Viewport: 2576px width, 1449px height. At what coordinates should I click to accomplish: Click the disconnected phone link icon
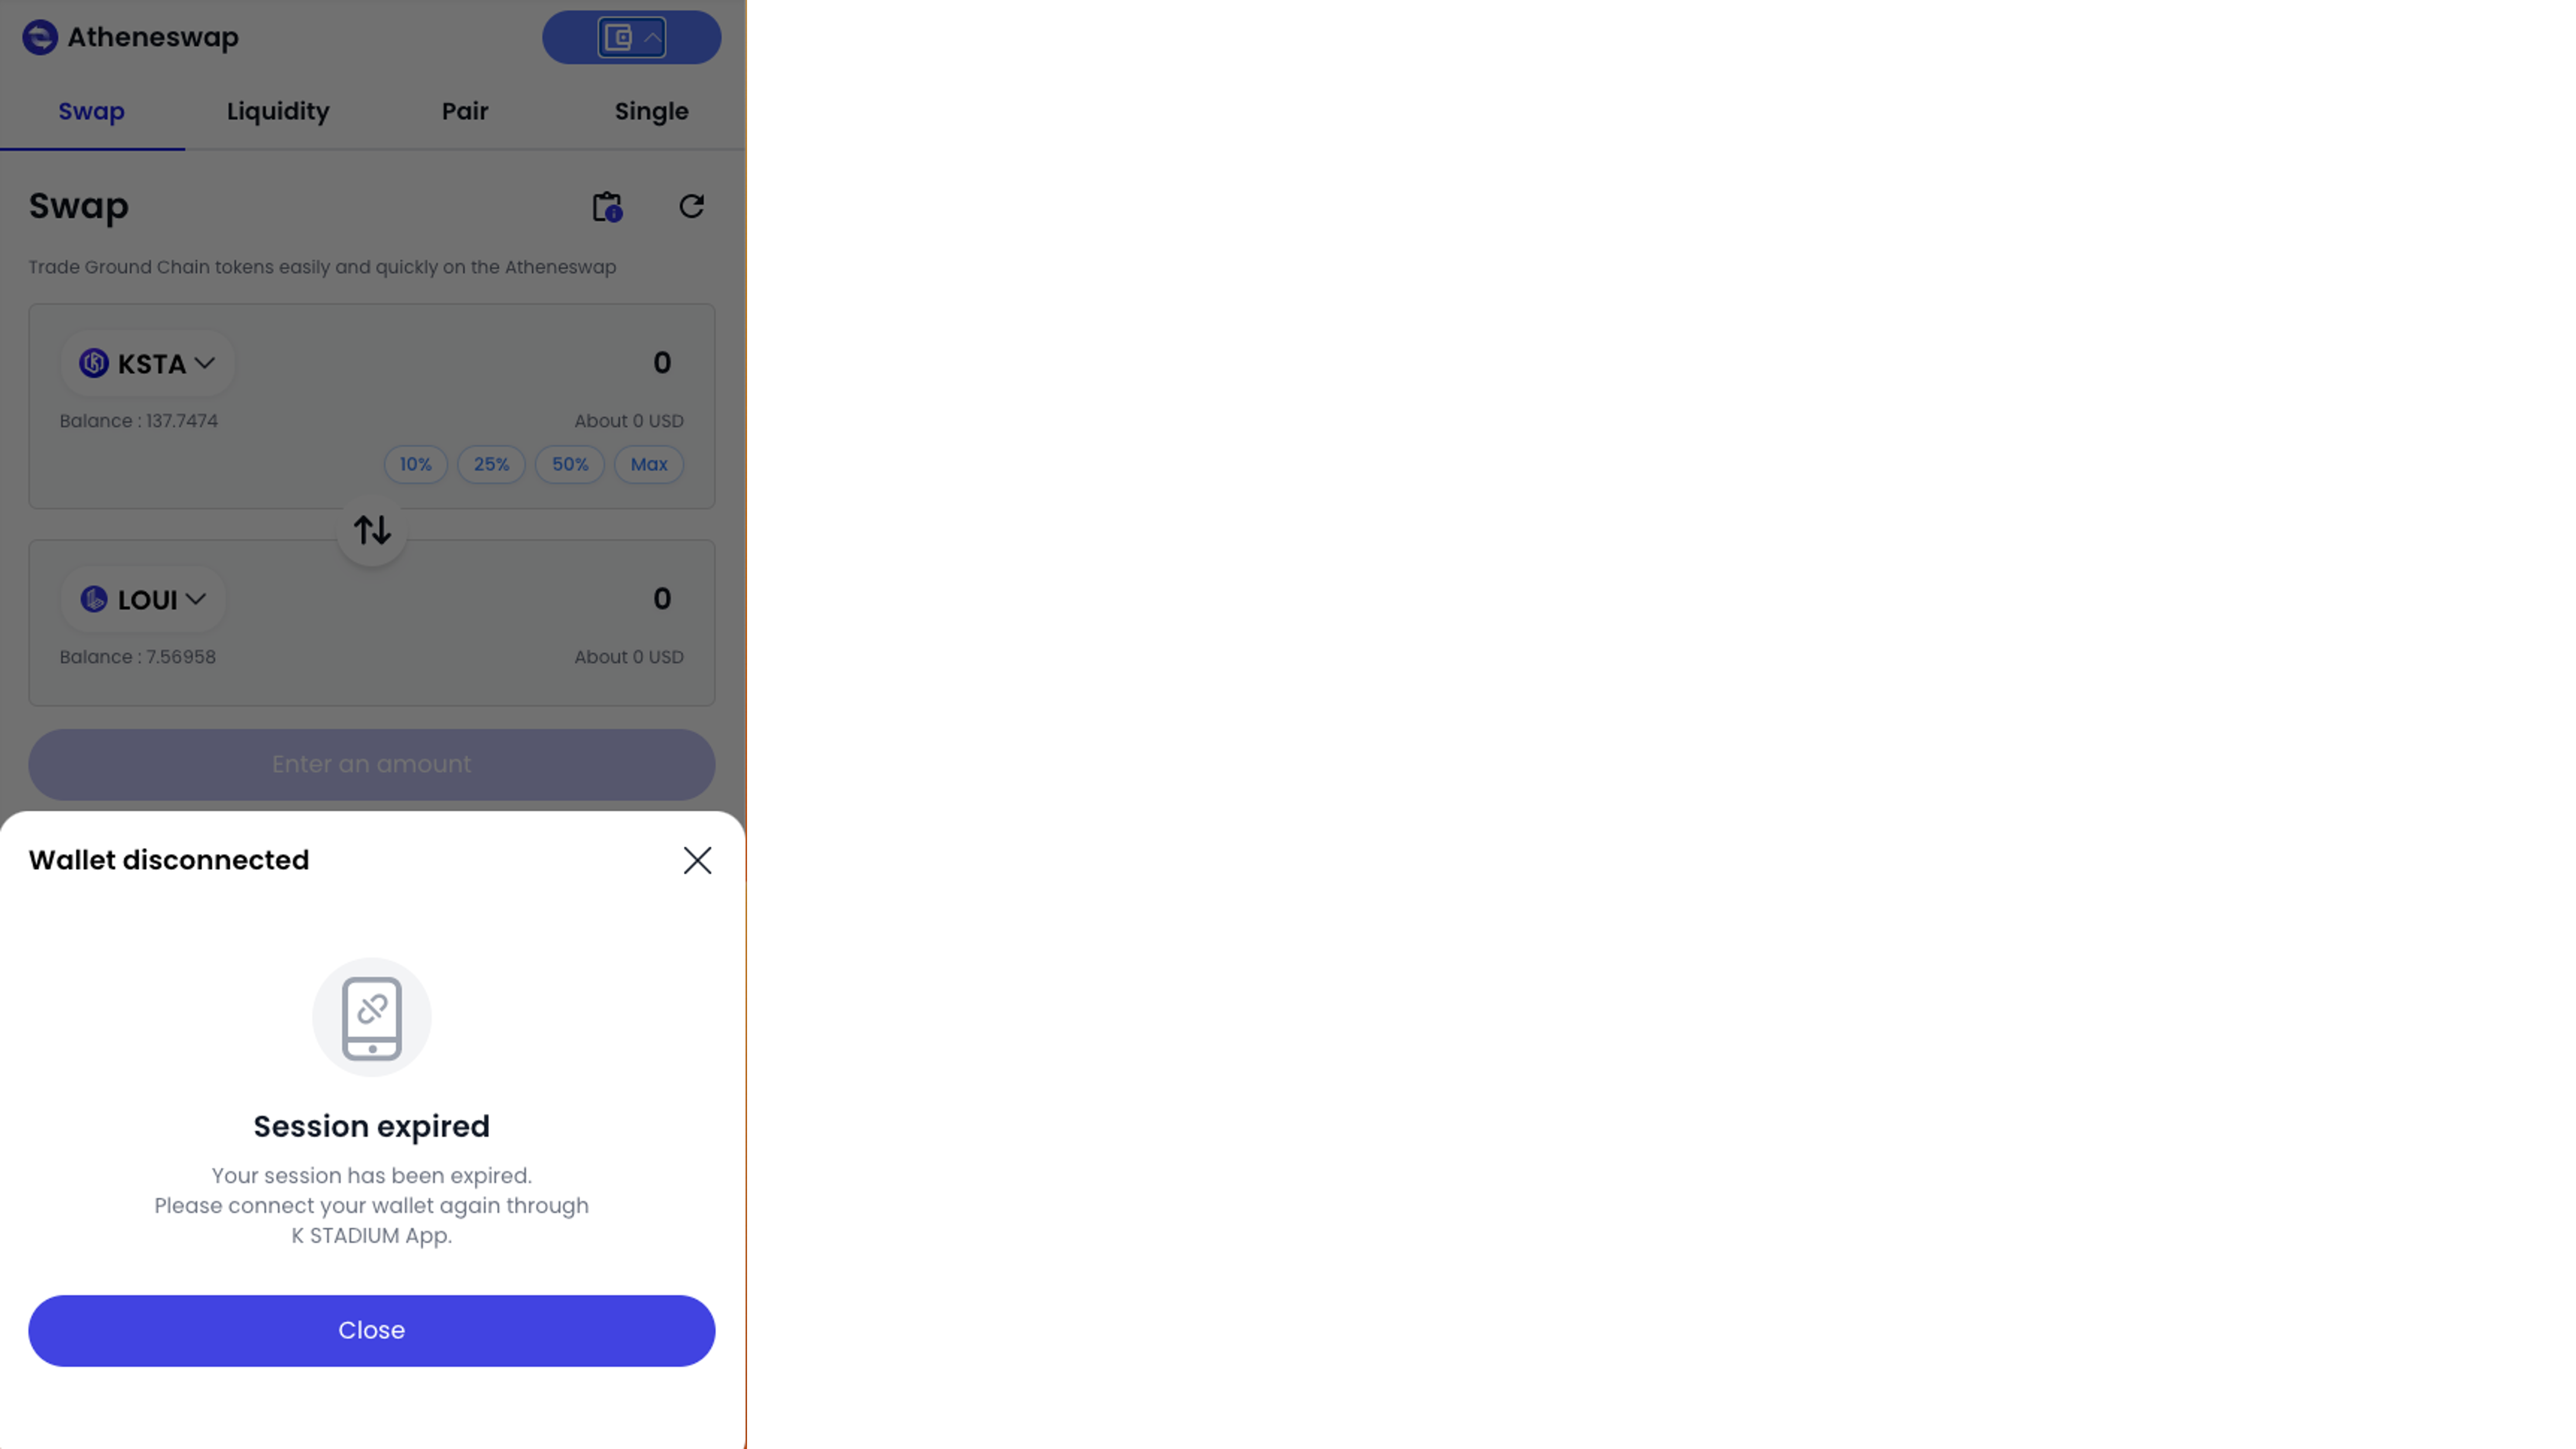tap(372, 1017)
